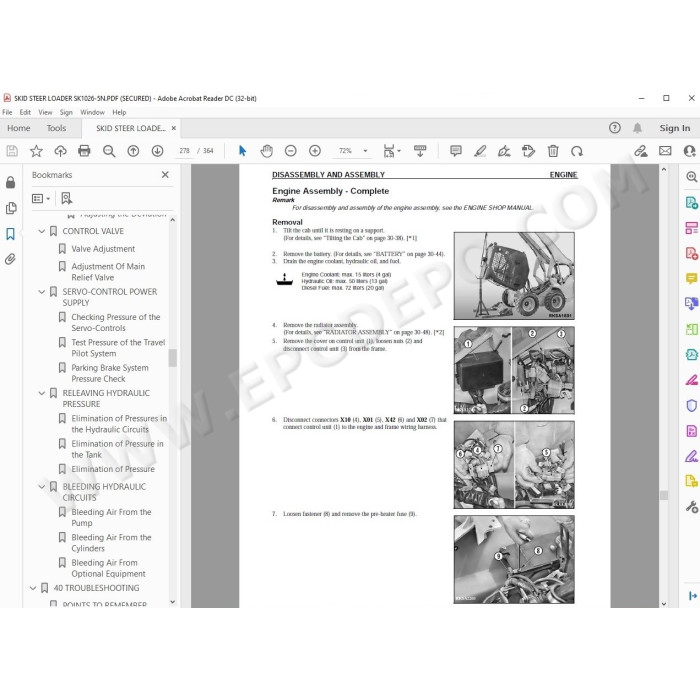The height and width of the screenshot is (700, 700).
Task: Click Sign In button
Action: click(675, 128)
